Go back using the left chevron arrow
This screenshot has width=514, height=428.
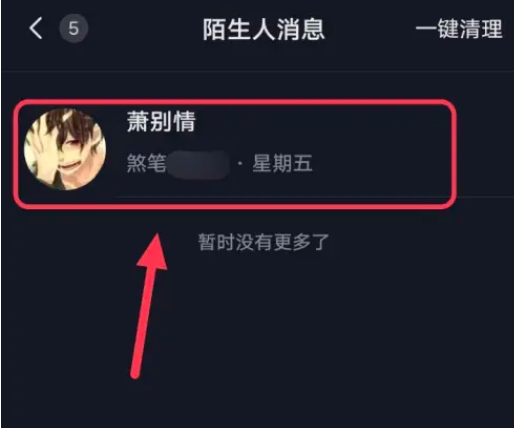tap(36, 28)
